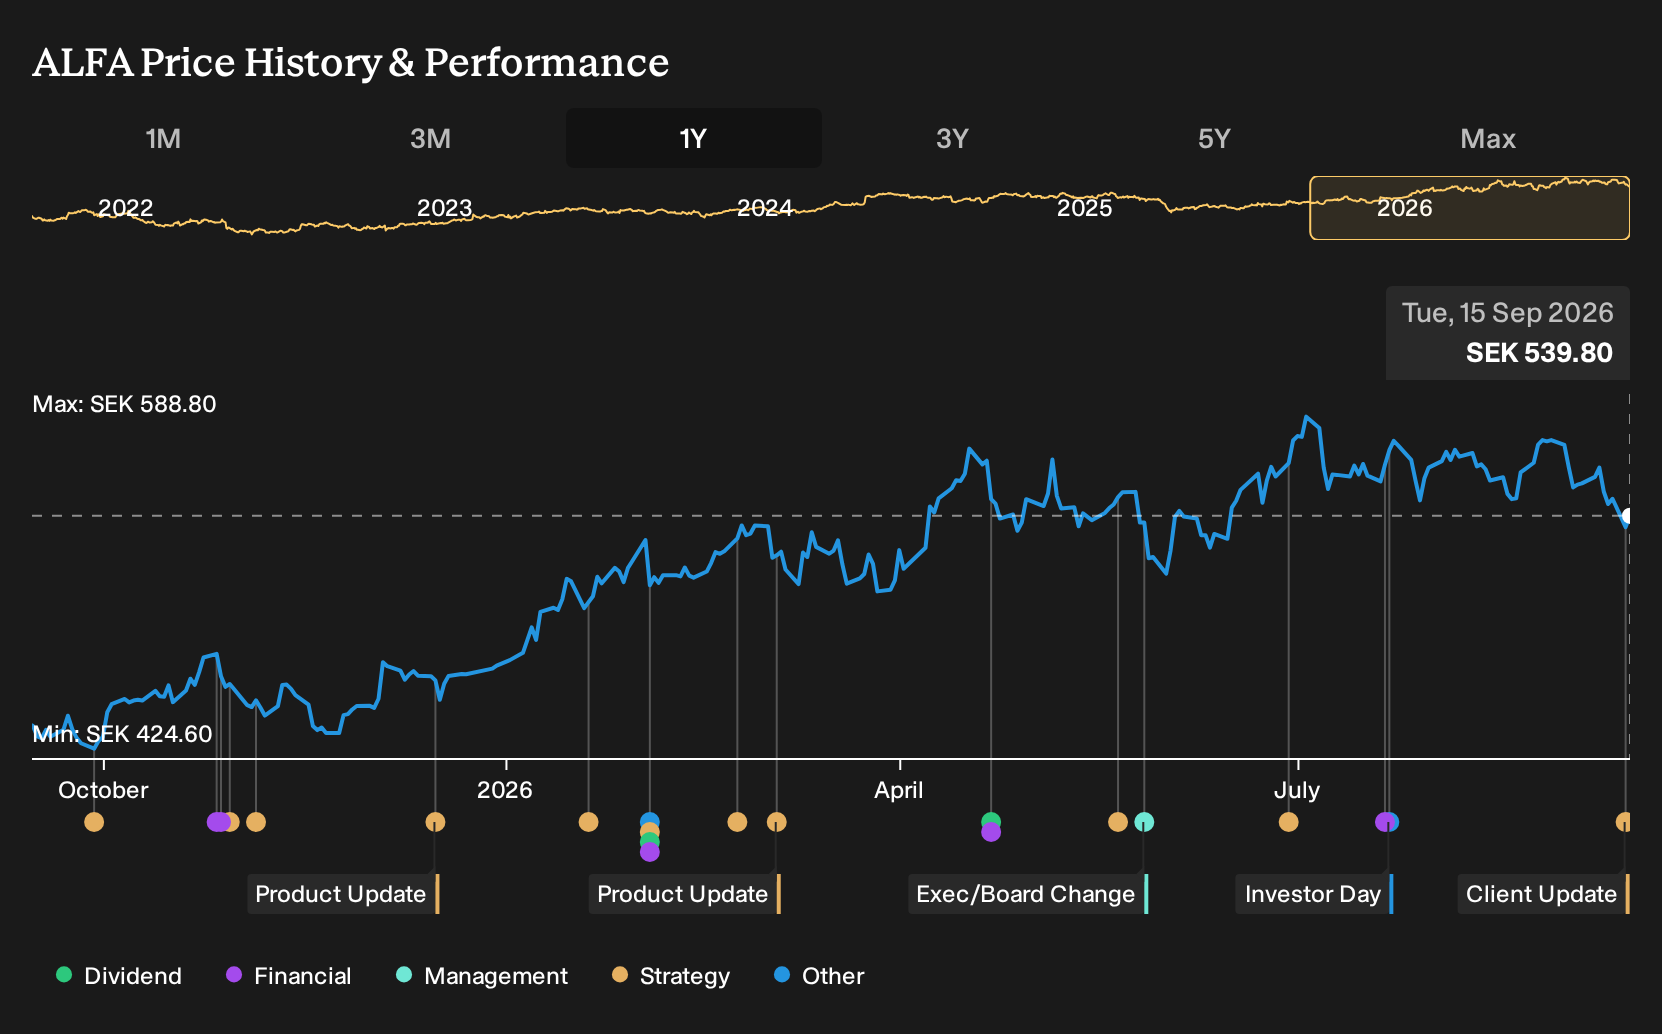1662x1034 pixels.
Task: Open the Product Update label right of 2026
Action: pyautogui.click(x=685, y=894)
